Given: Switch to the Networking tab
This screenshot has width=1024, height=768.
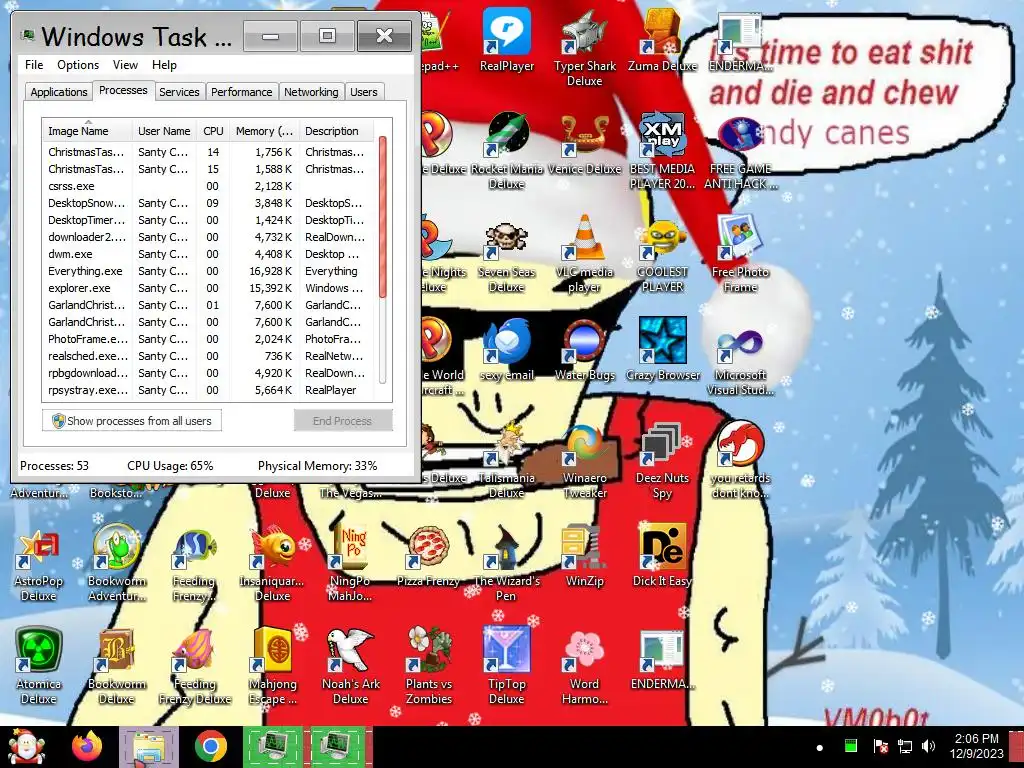Looking at the screenshot, I should (x=311, y=92).
